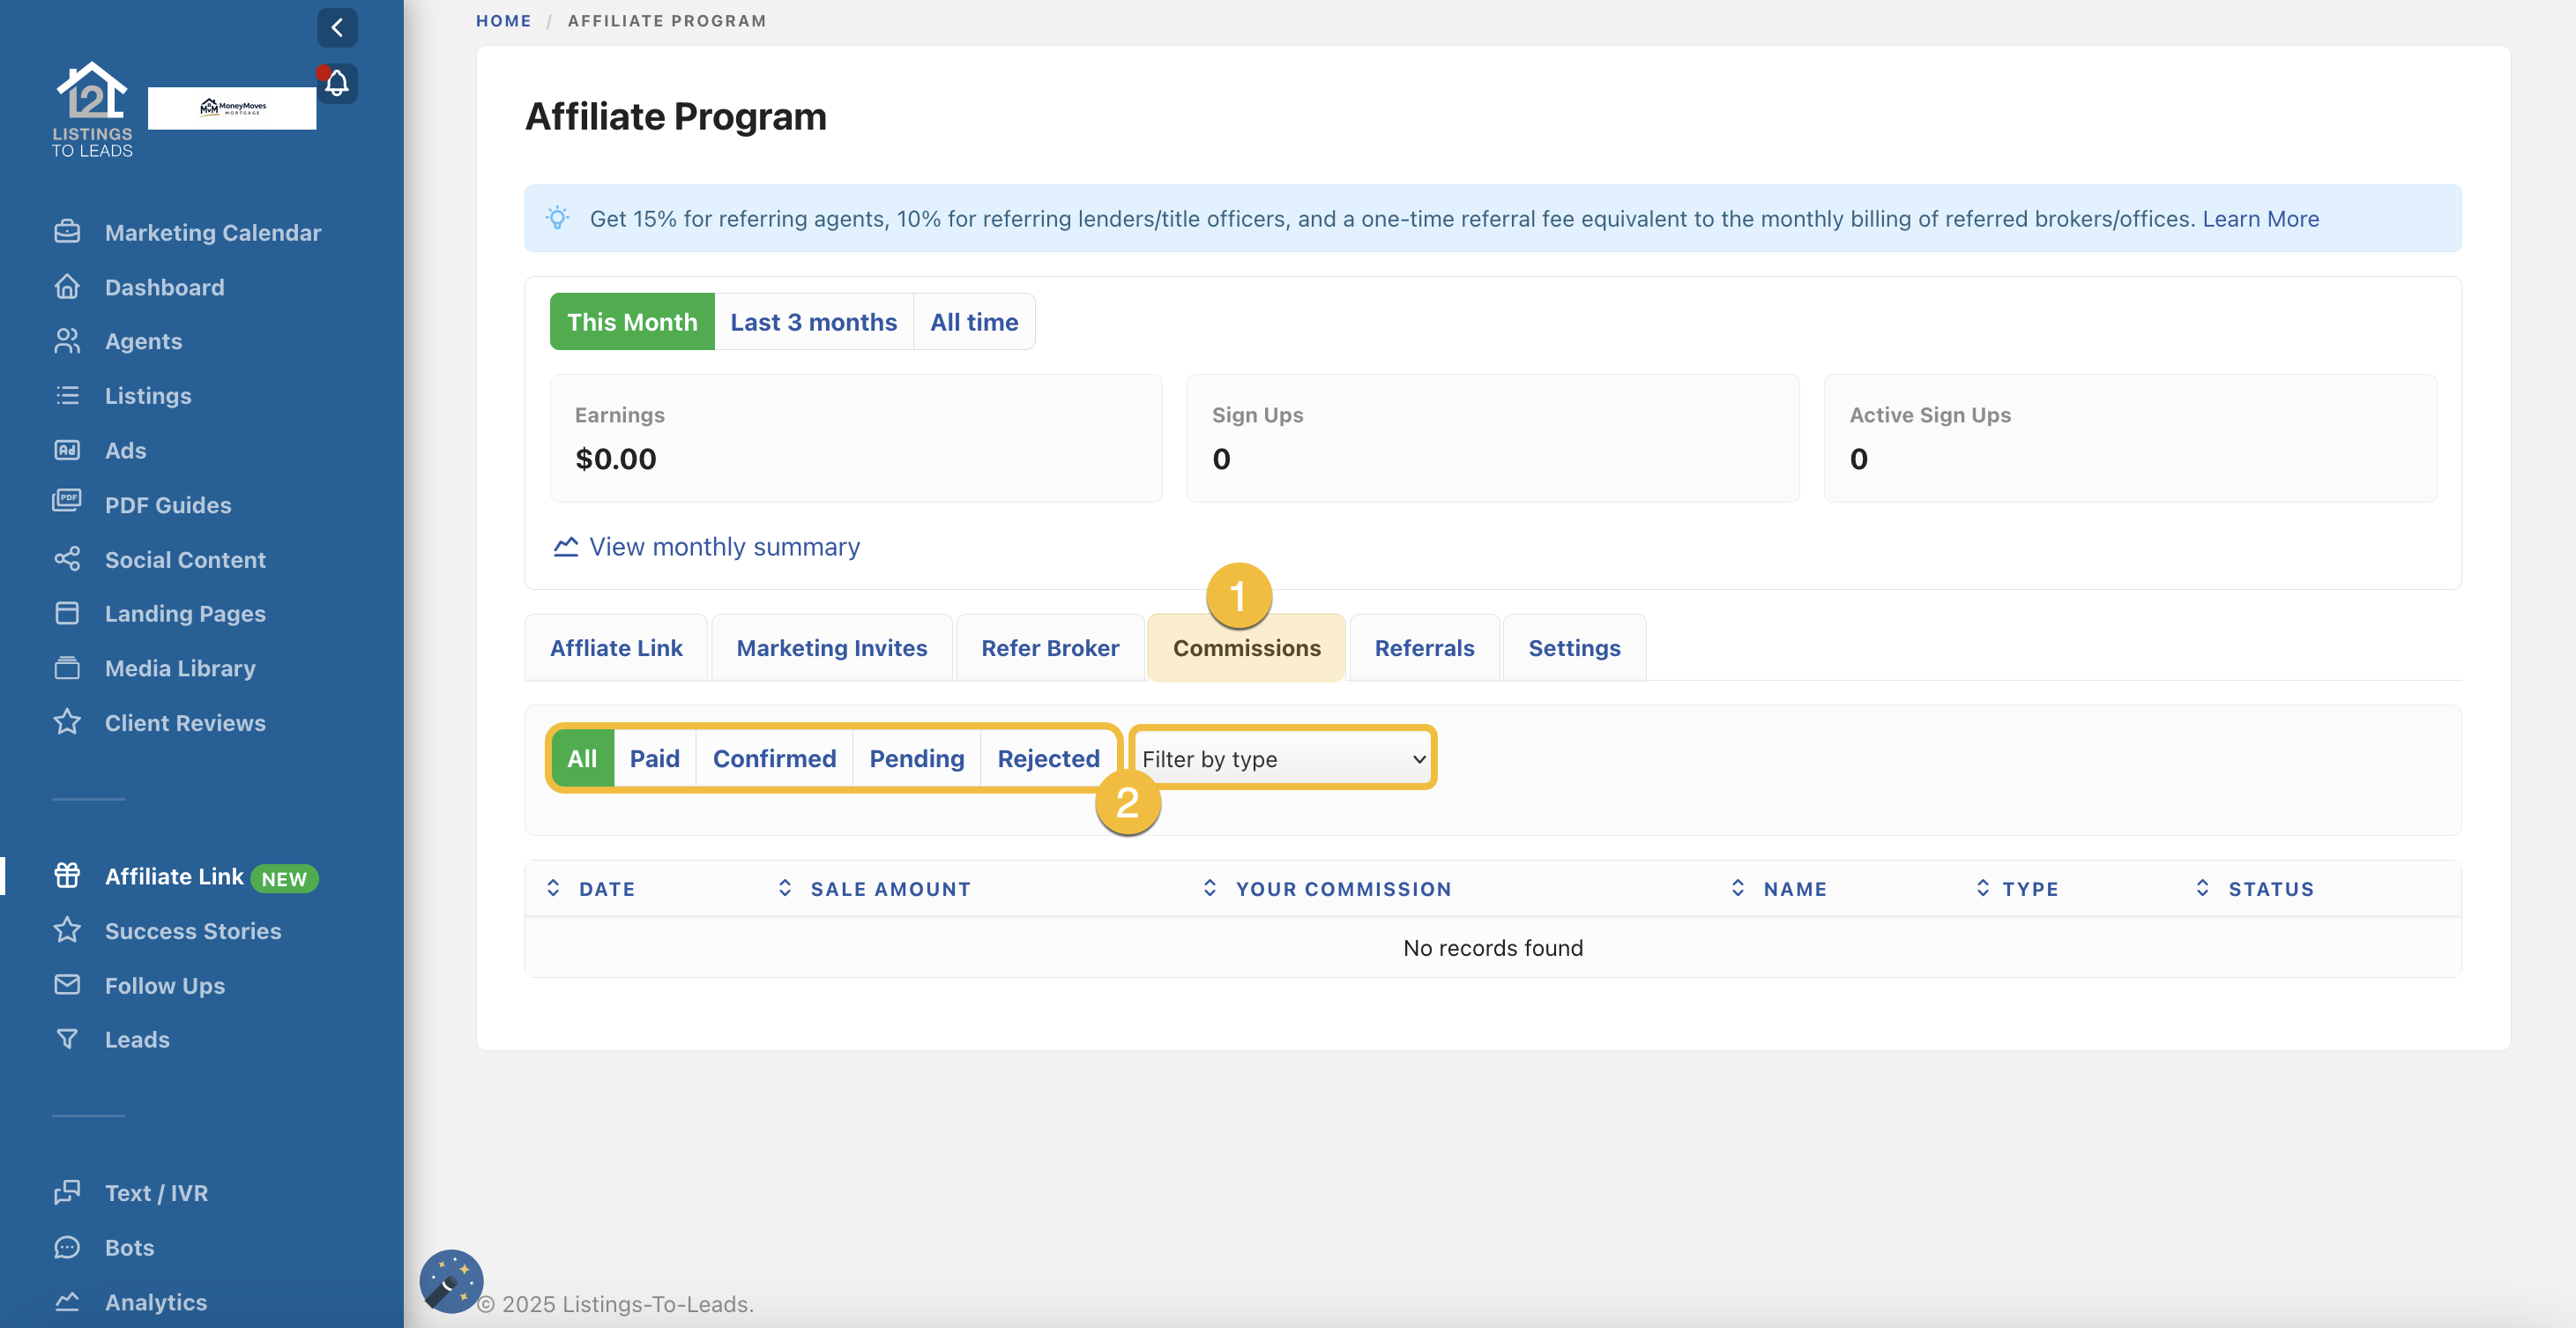The width and height of the screenshot is (2576, 1328).
Task: Open the Leads funnel icon
Action: 67,1039
